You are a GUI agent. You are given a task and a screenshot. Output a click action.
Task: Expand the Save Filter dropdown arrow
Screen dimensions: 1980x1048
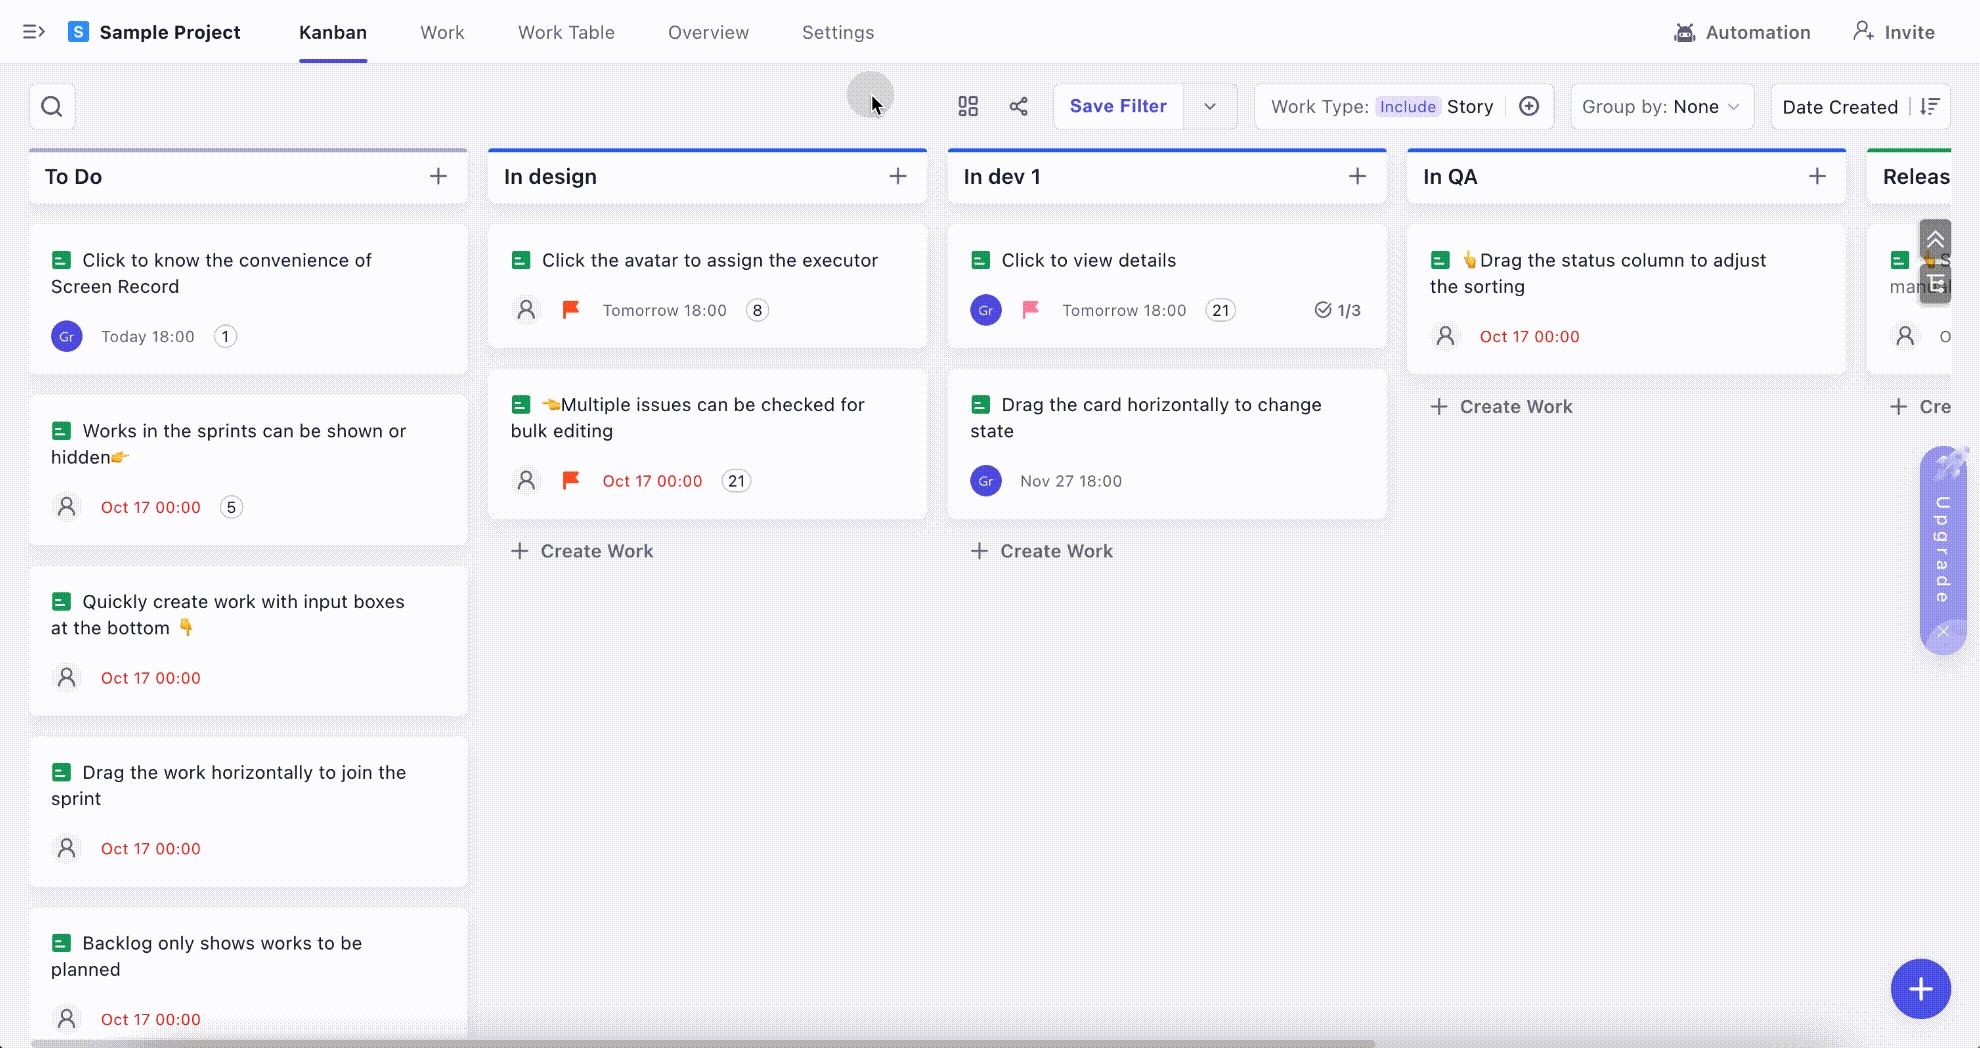[x=1210, y=107]
